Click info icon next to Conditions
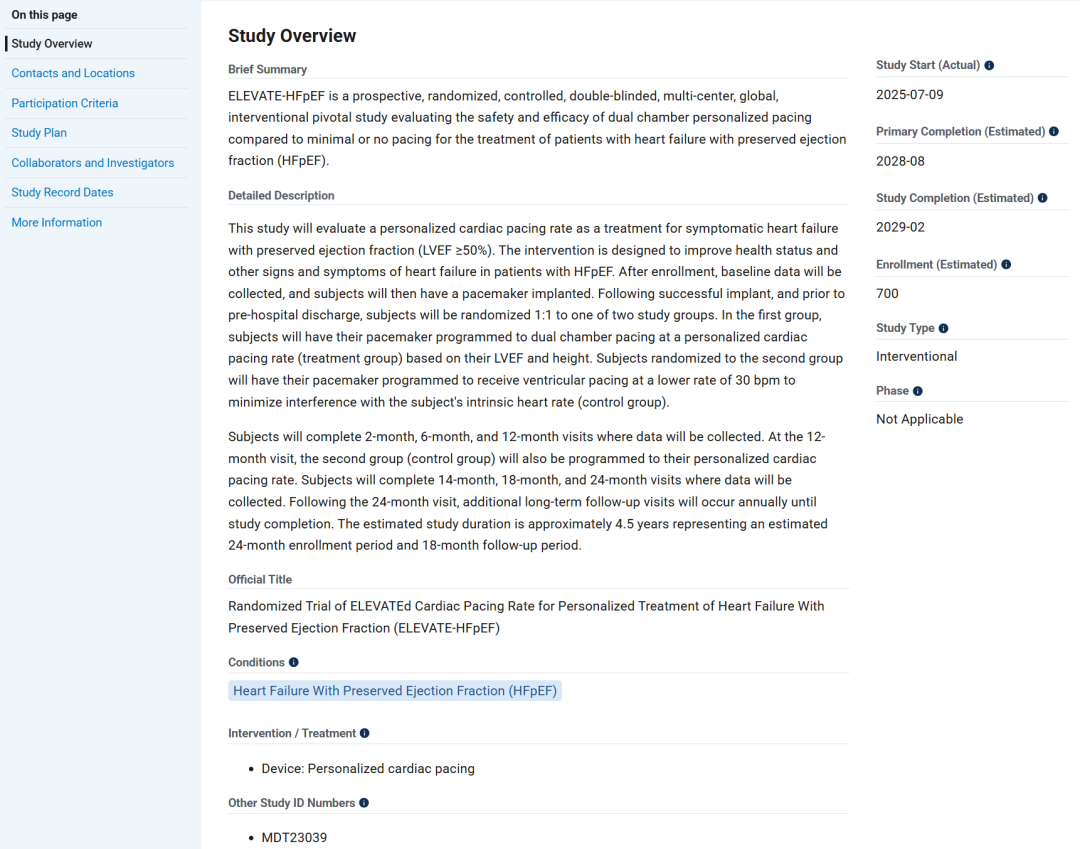1080x849 pixels. point(294,662)
